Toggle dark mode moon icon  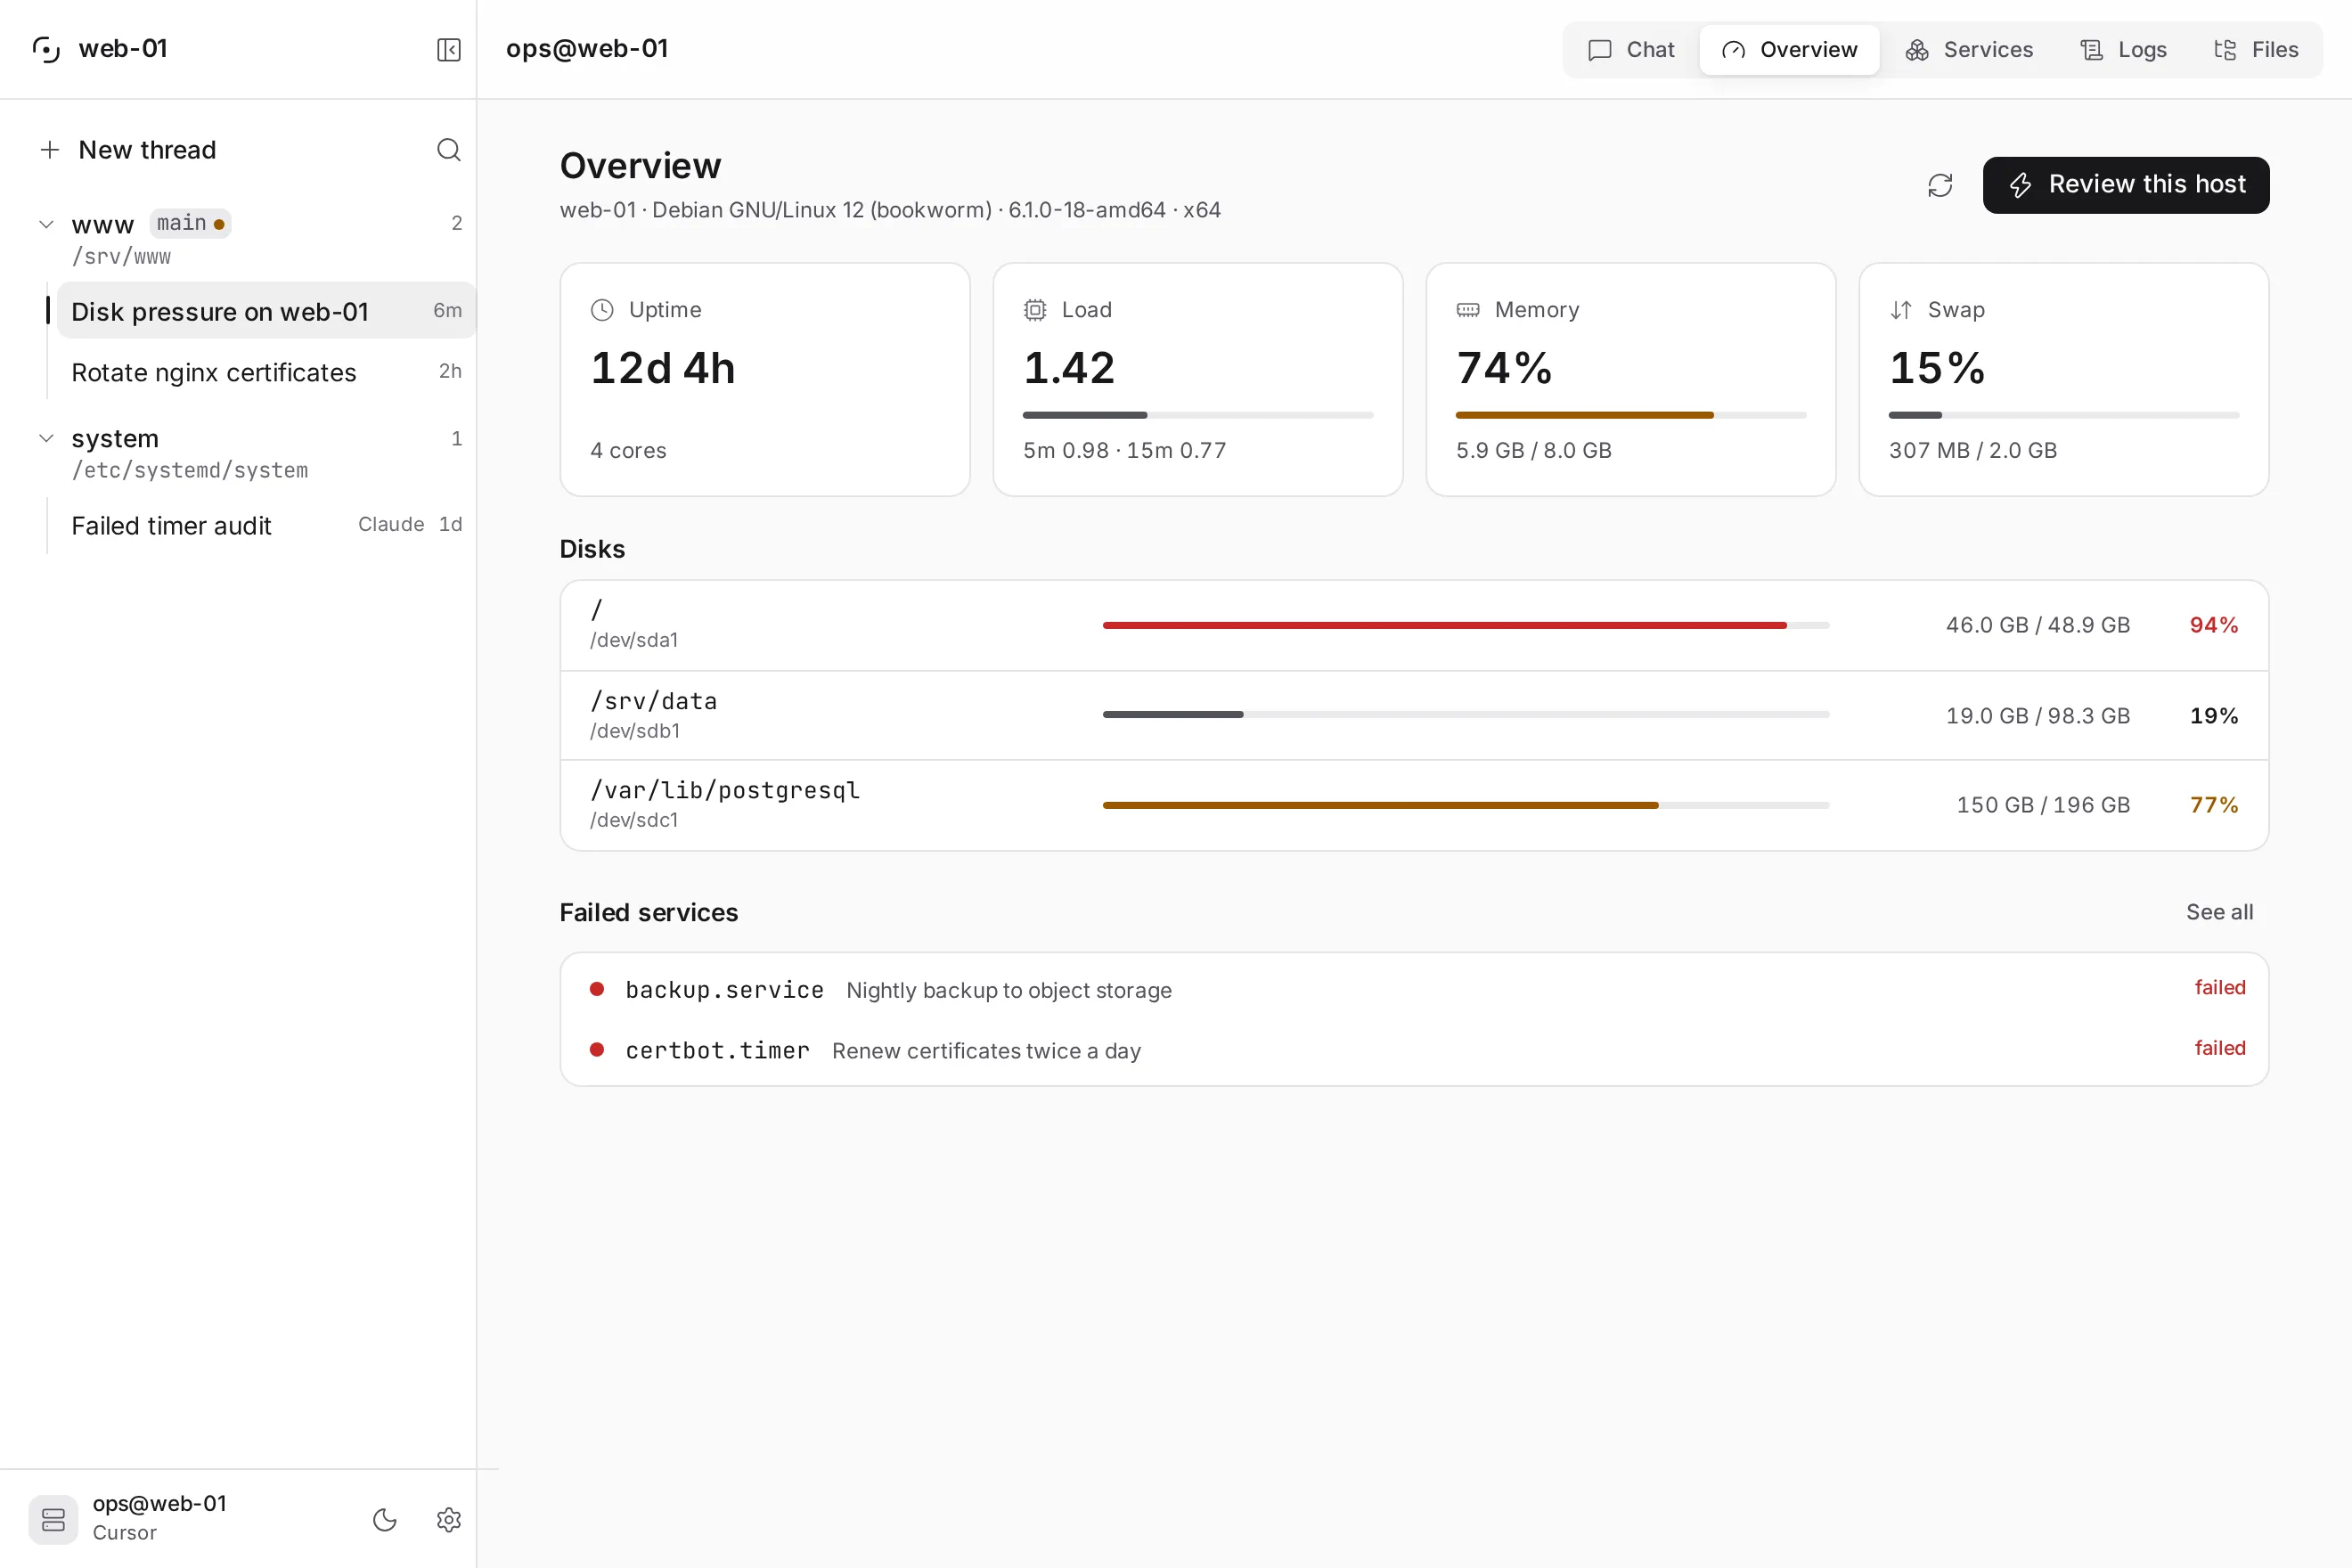pyautogui.click(x=385, y=1520)
